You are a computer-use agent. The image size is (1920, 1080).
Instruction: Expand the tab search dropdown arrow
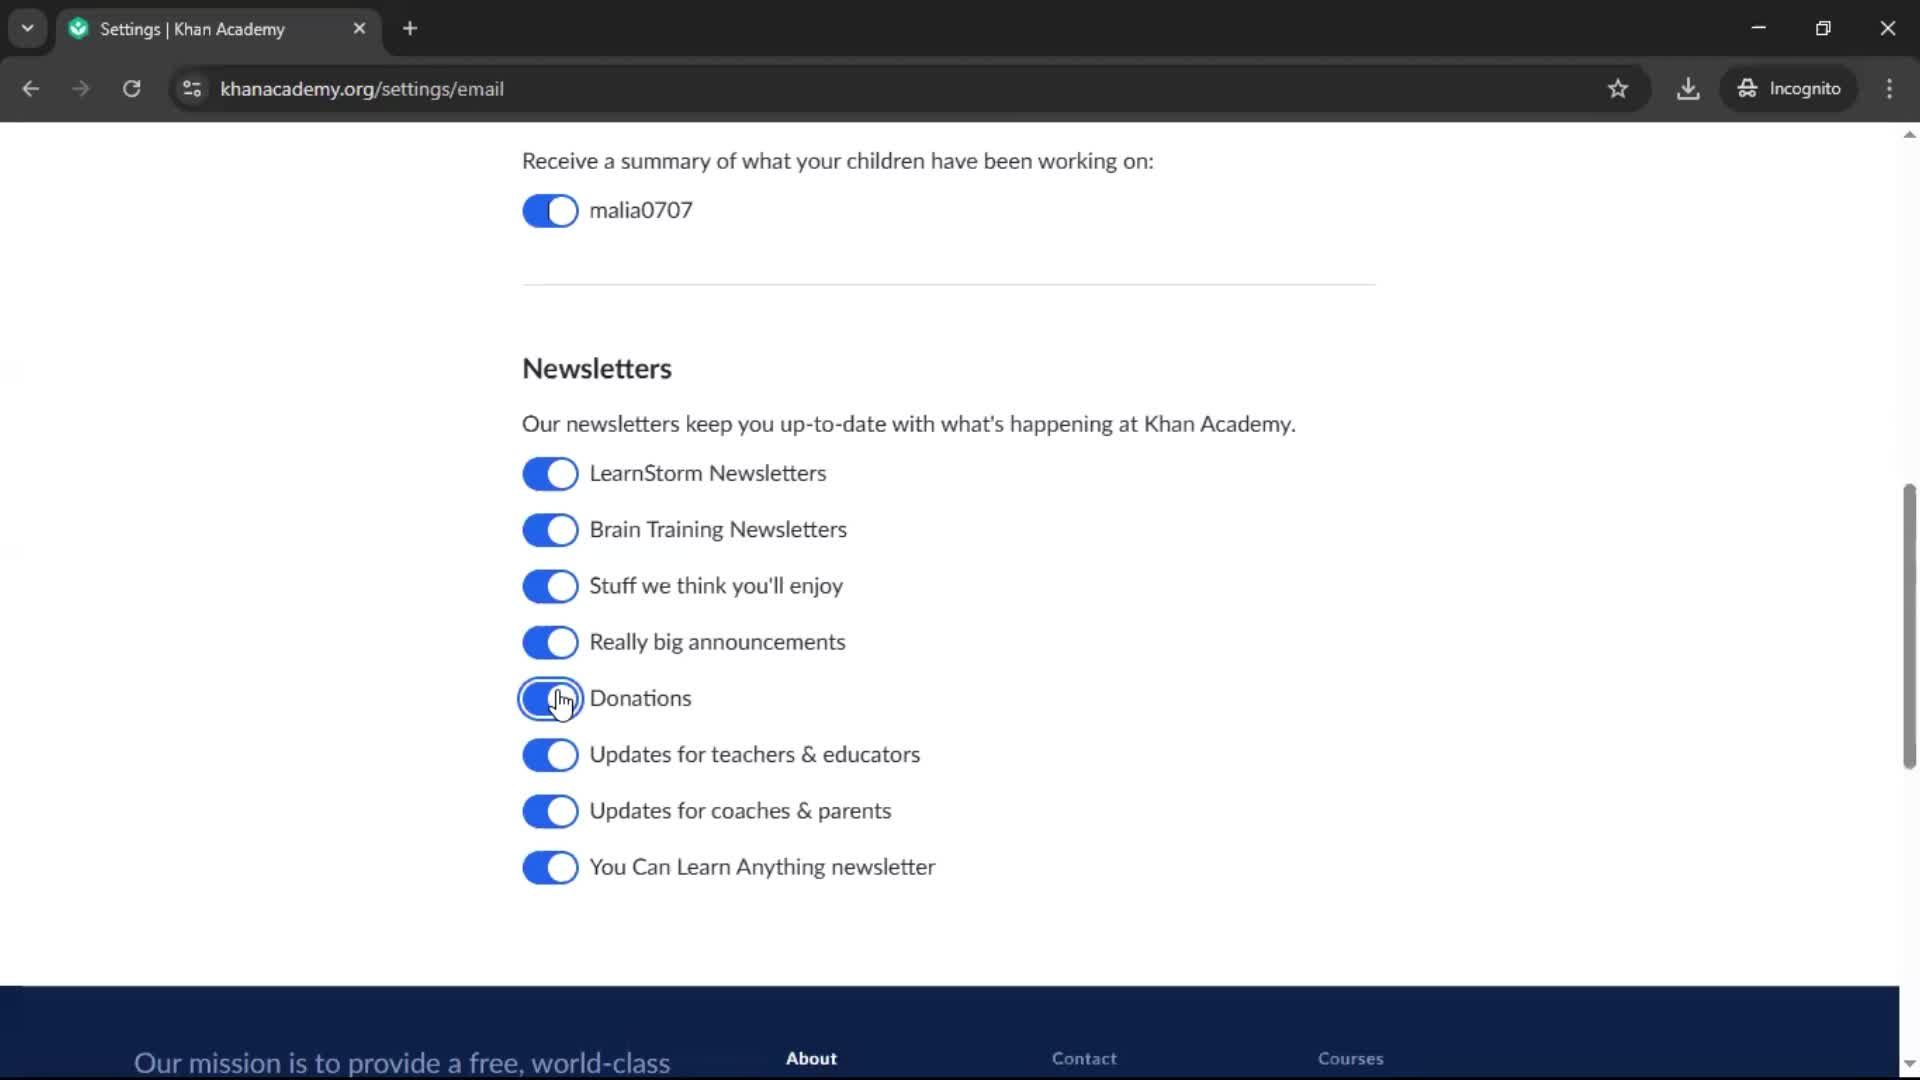pos(27,29)
